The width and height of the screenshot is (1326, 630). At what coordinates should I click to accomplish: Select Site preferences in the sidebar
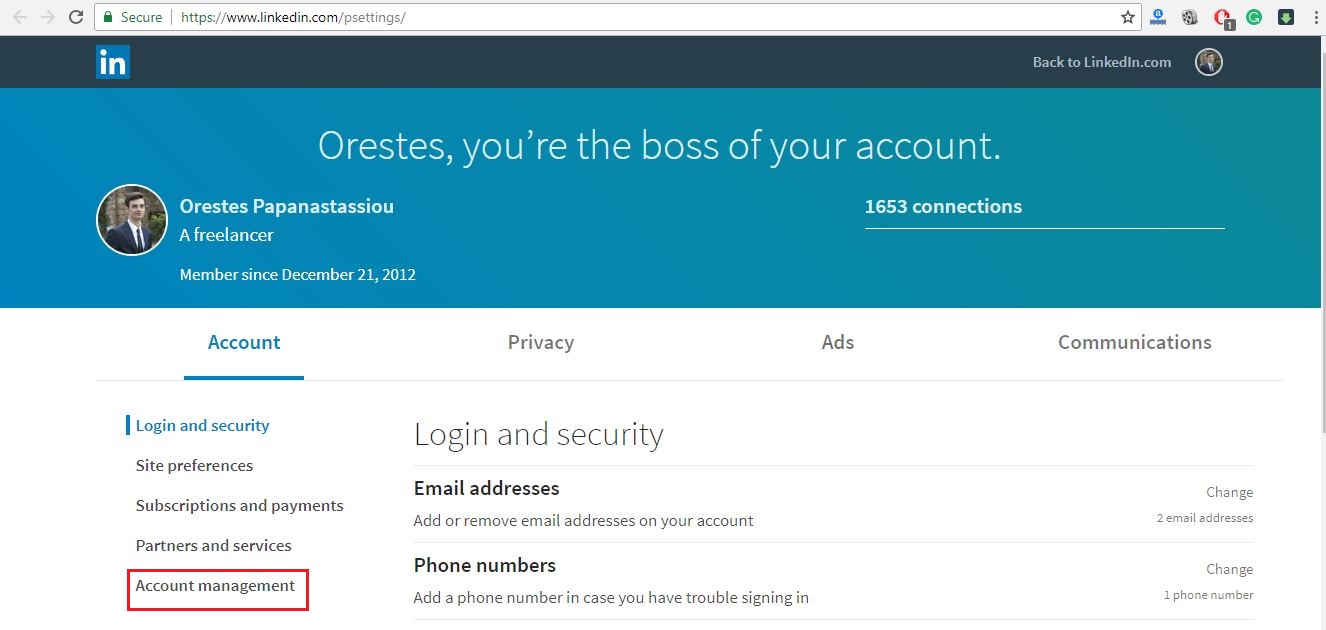(x=194, y=466)
